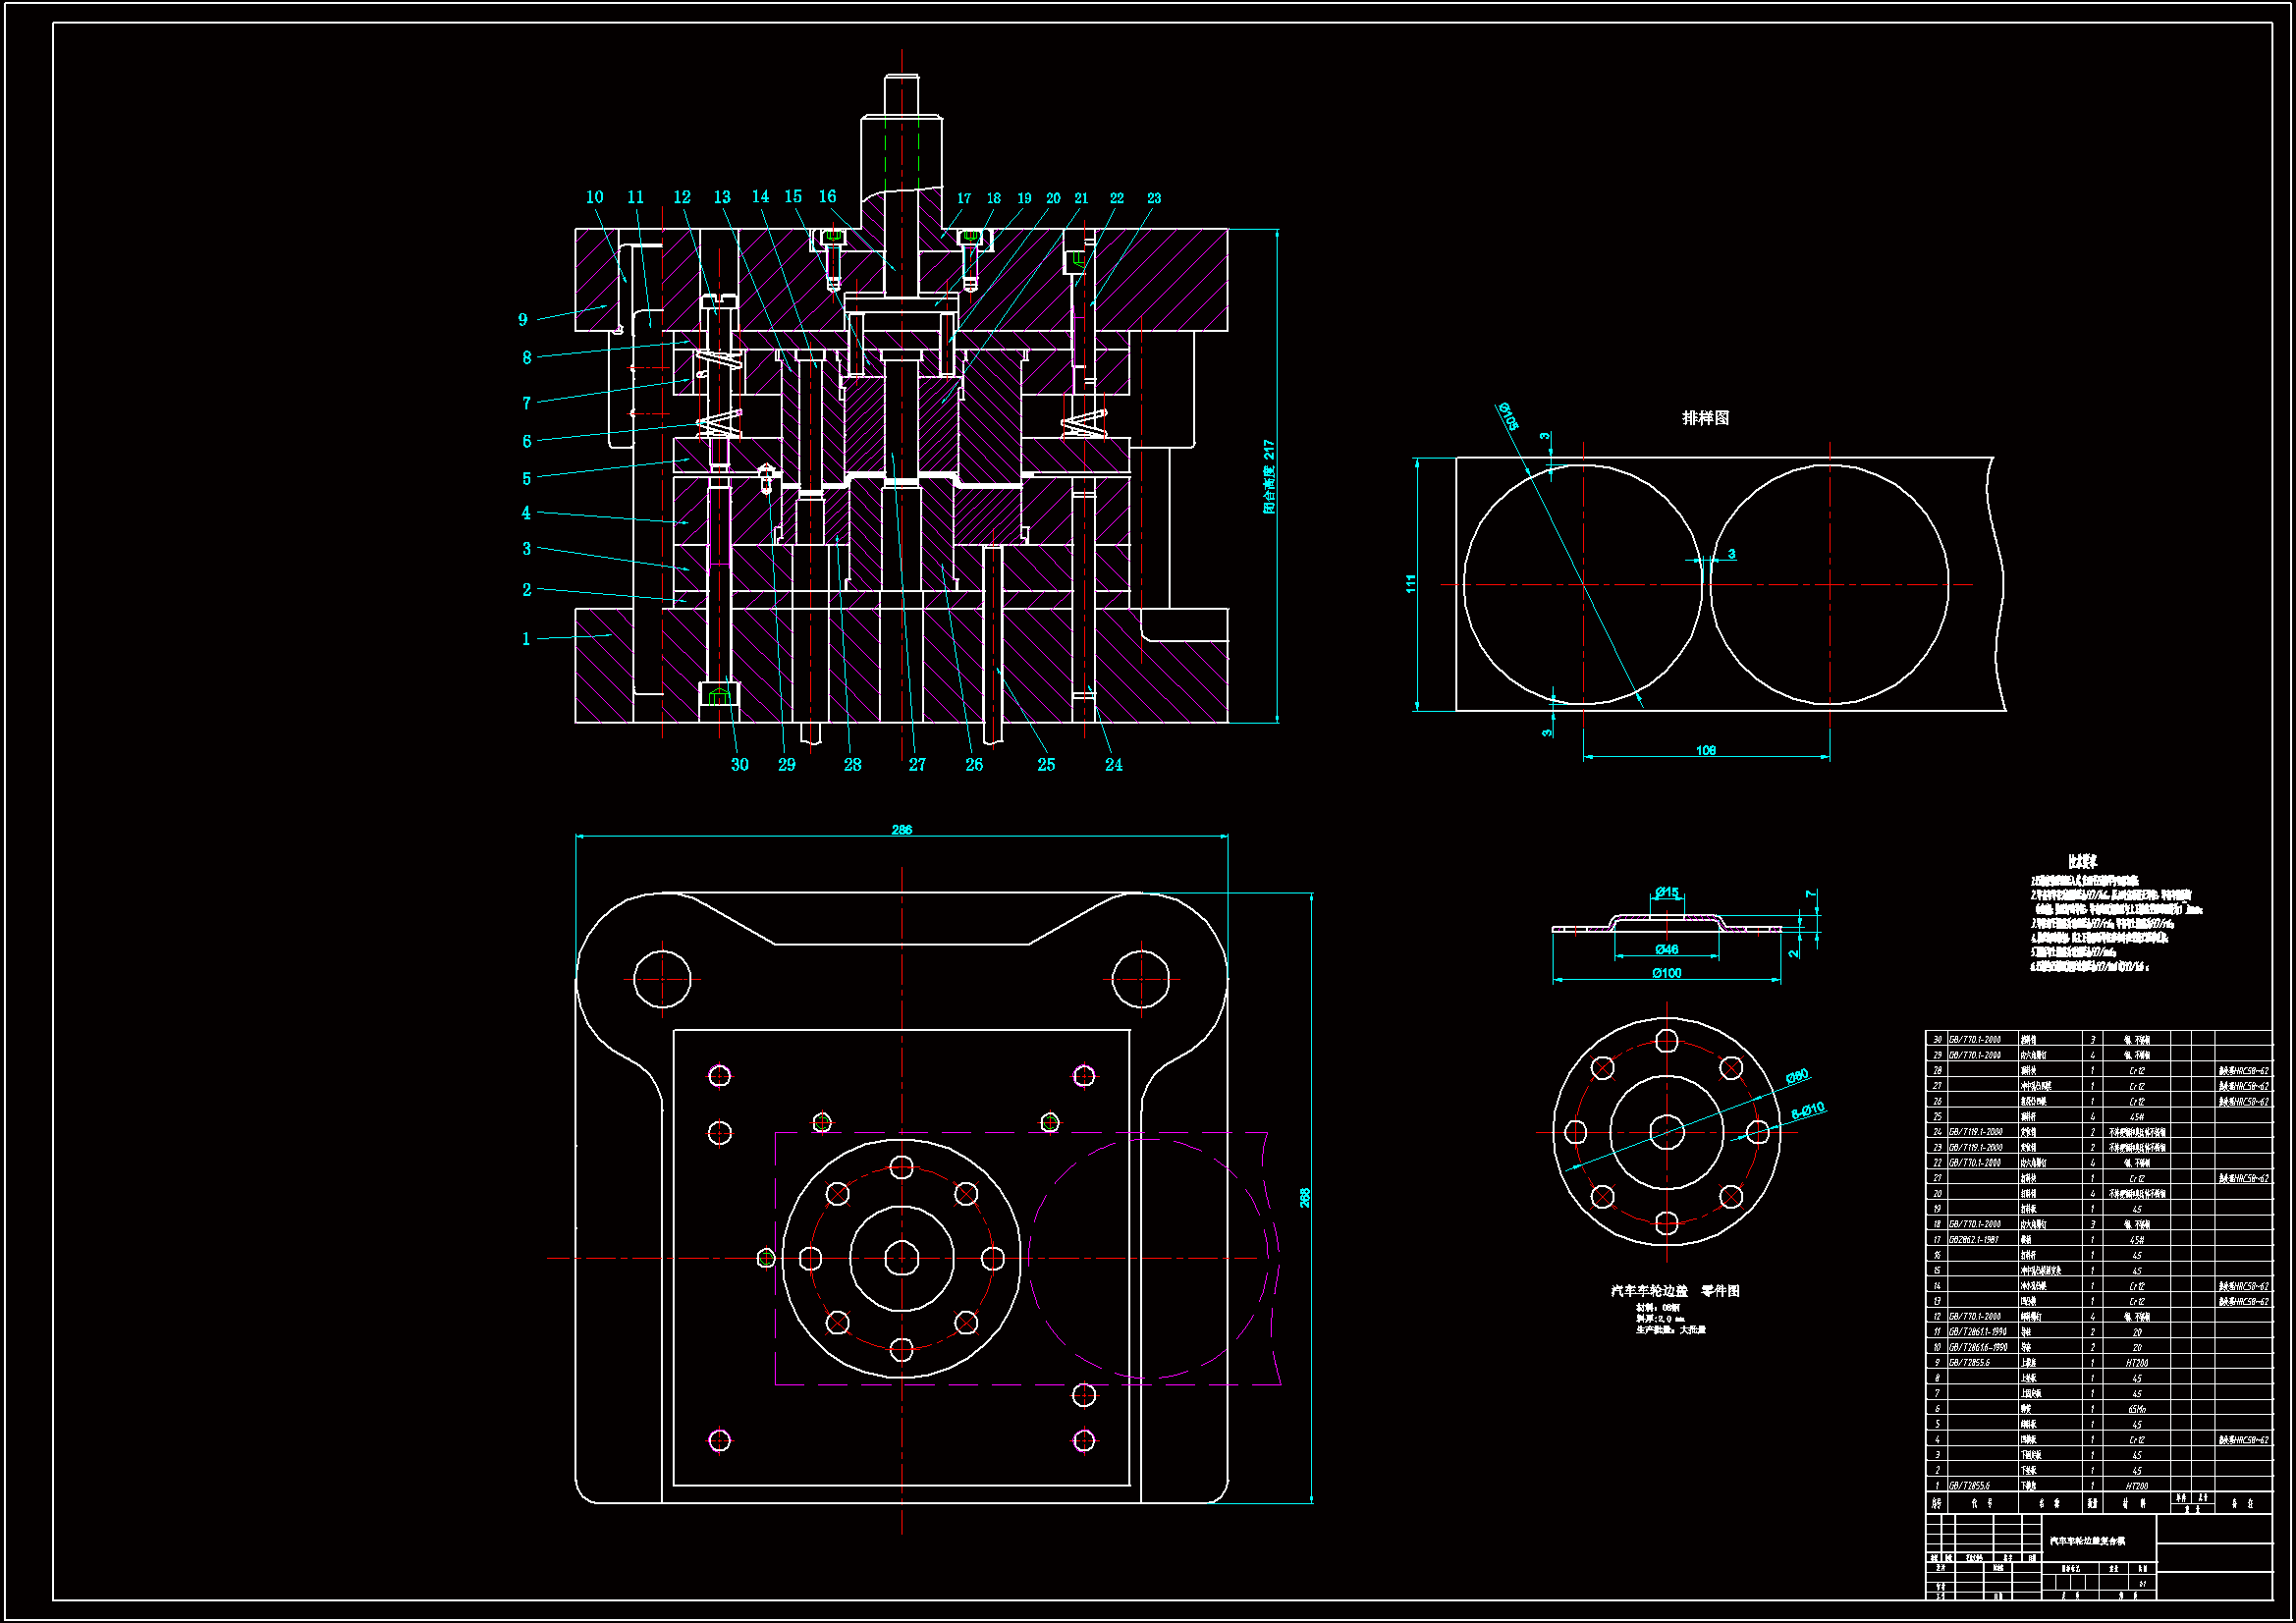Select the 111 strip width dimension
The image size is (2296, 1623).
[x=1411, y=583]
